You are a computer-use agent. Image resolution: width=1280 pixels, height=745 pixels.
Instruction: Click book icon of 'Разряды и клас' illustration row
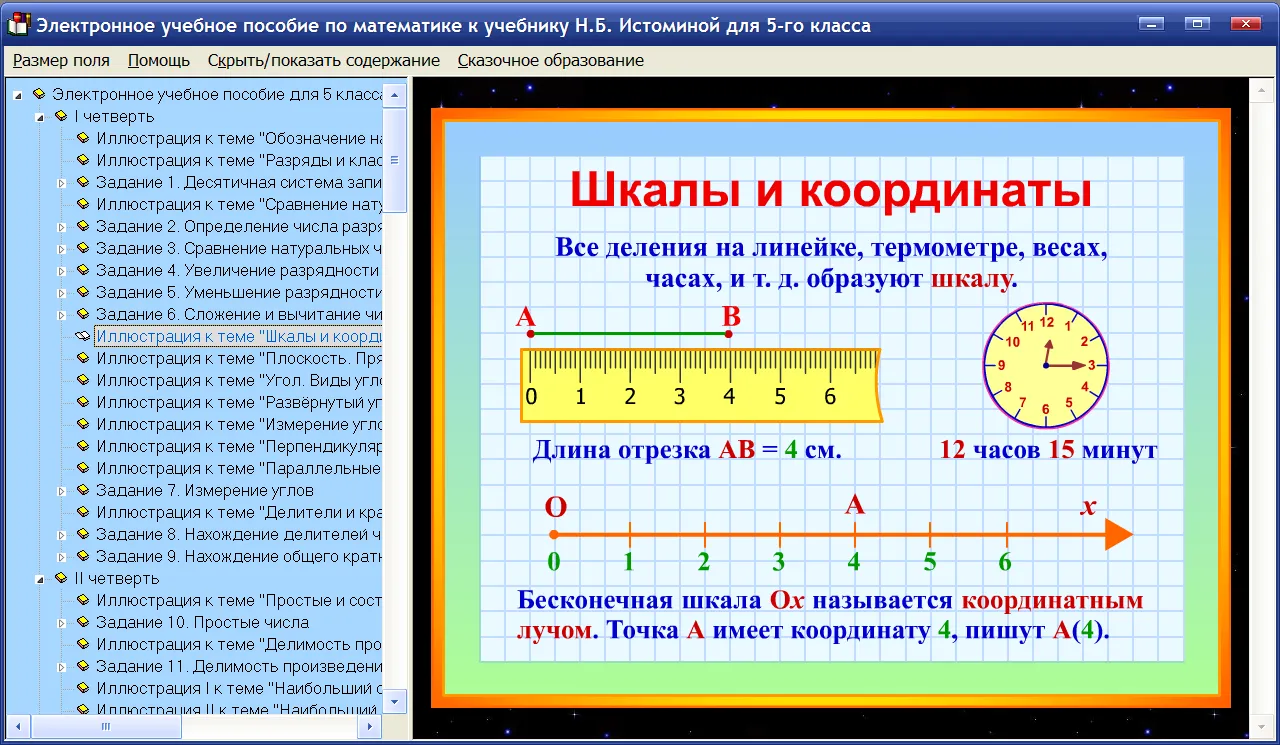pos(83,160)
